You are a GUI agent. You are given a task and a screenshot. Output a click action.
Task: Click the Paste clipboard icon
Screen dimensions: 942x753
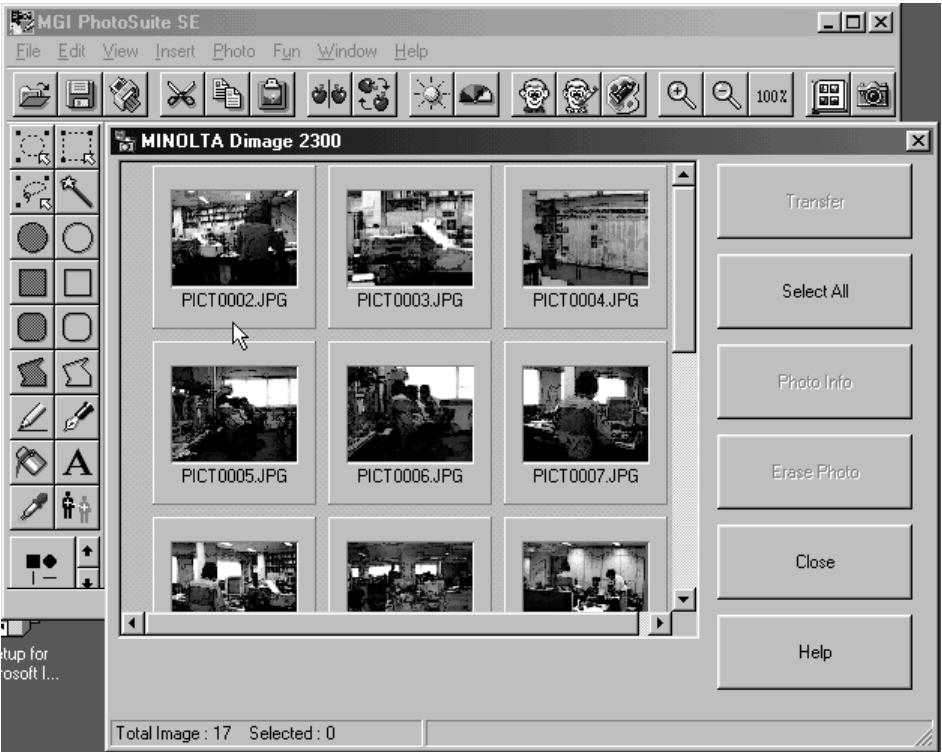[272, 94]
